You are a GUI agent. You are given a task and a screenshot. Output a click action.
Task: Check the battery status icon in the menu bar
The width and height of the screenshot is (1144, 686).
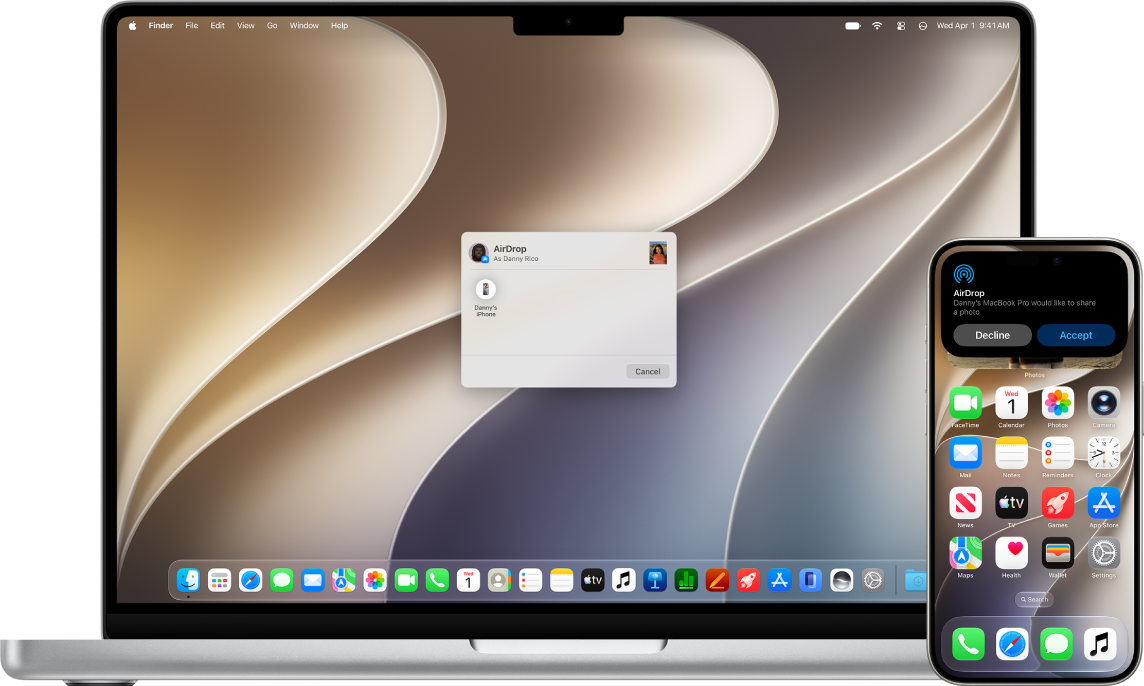[853, 26]
